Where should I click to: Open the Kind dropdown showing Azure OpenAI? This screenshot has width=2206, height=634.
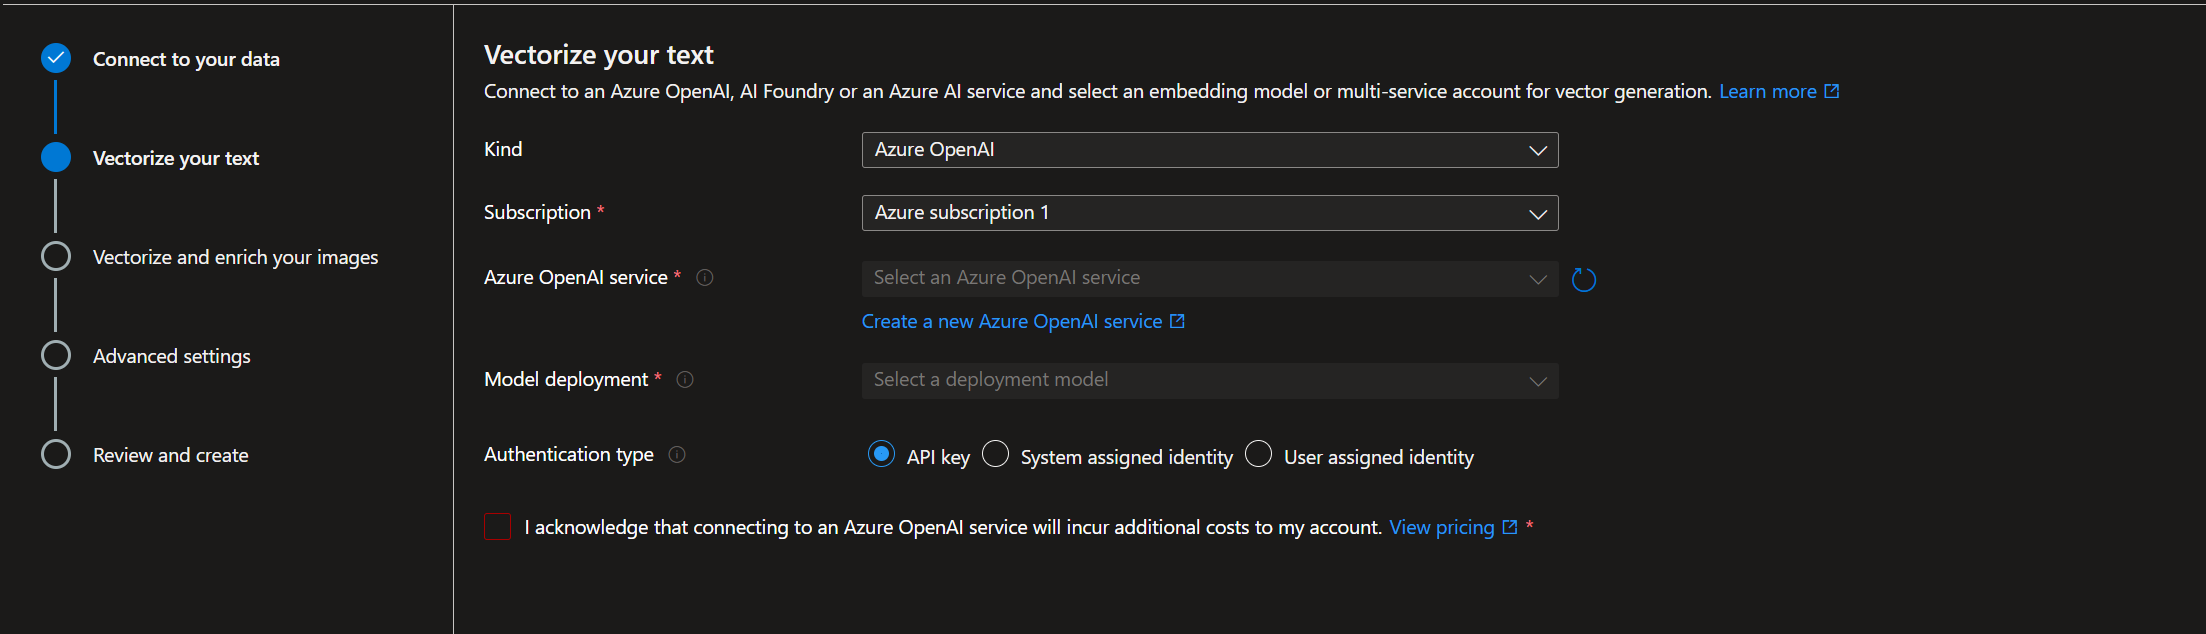(x=1209, y=150)
